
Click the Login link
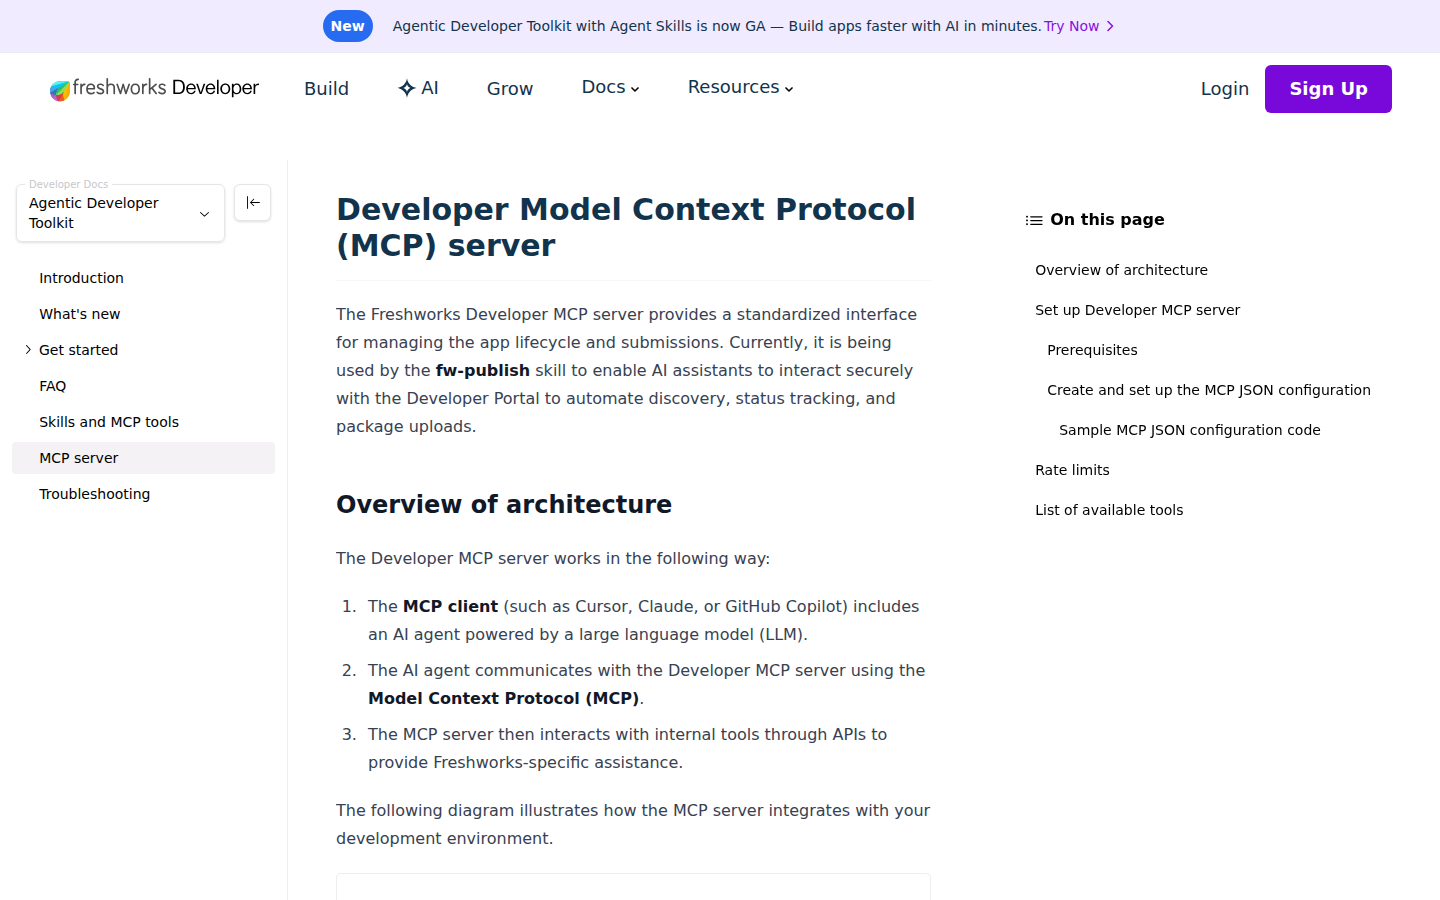tap(1224, 88)
